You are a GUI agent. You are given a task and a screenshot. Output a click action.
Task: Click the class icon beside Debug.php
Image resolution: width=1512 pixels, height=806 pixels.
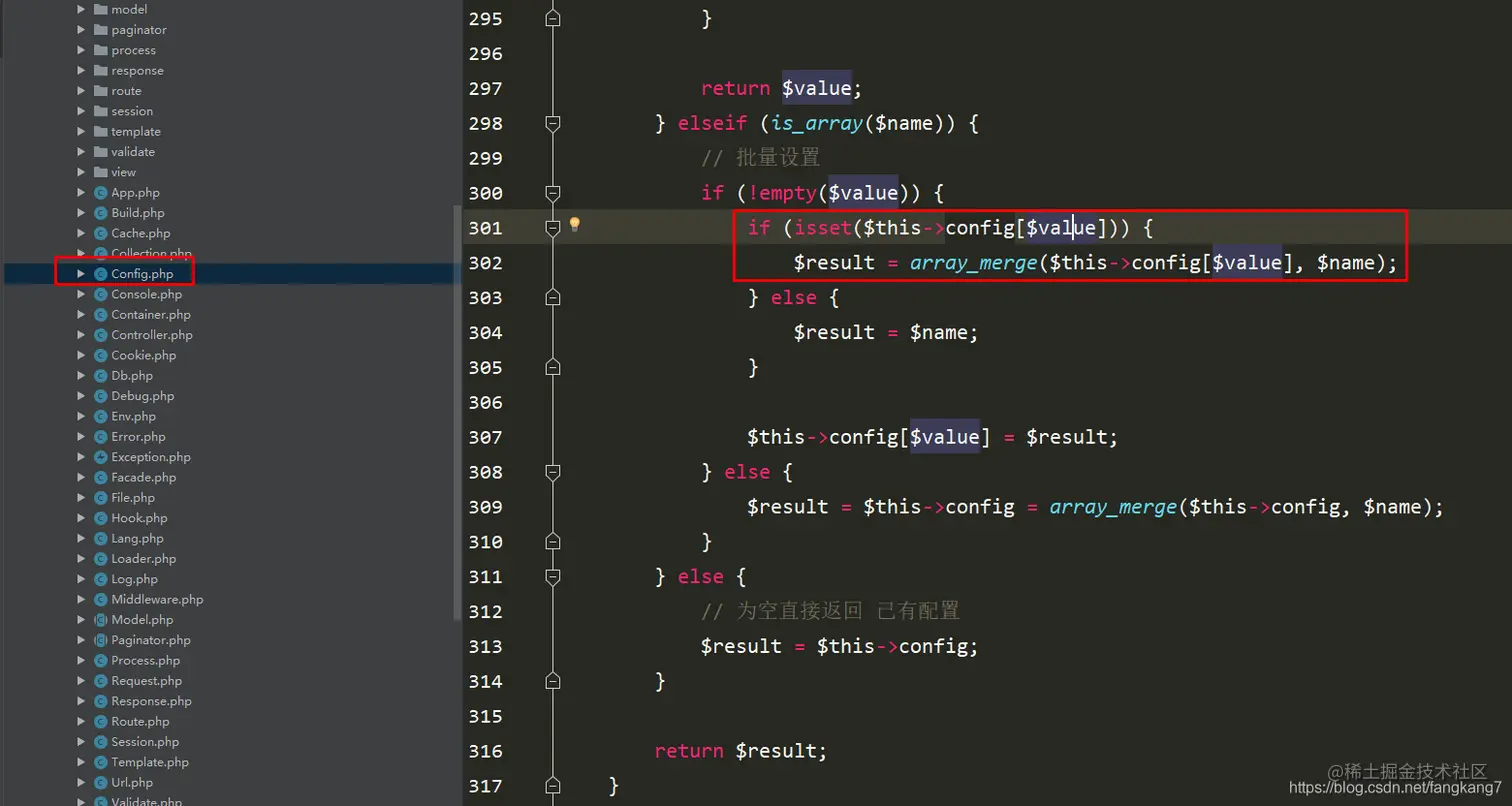click(100, 396)
